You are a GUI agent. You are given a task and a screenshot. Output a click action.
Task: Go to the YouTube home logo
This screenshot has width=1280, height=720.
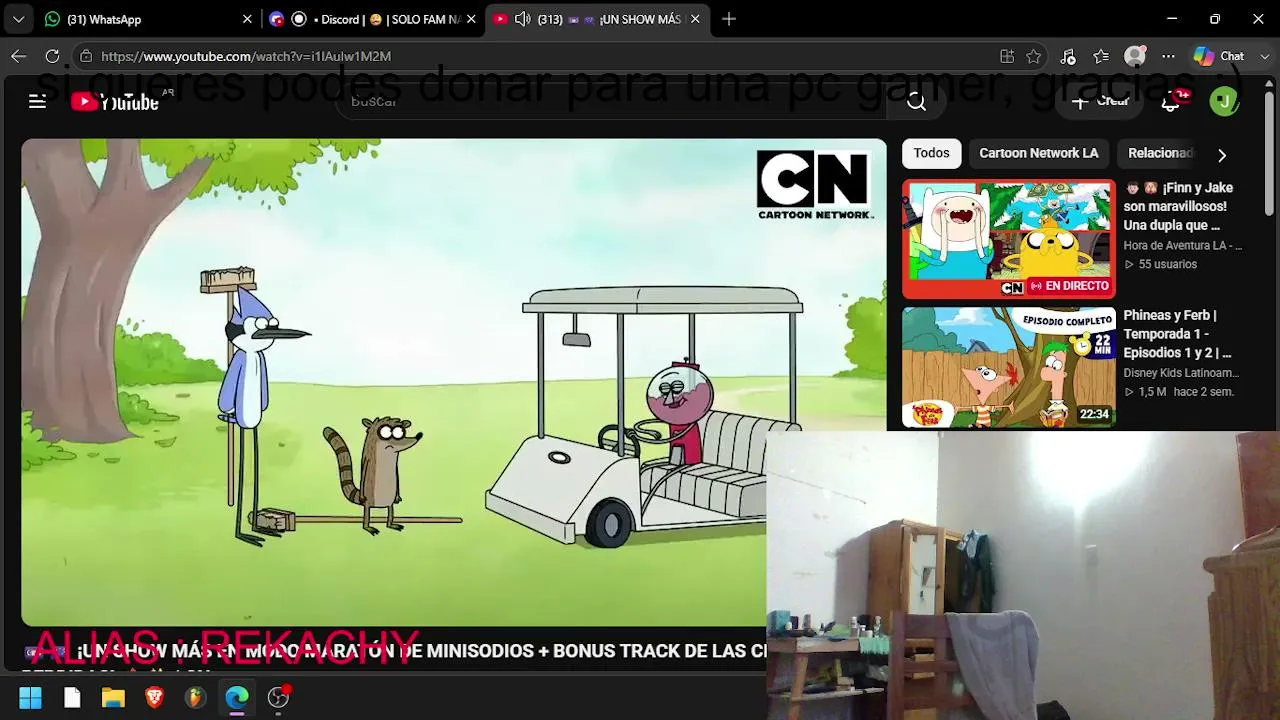(115, 101)
